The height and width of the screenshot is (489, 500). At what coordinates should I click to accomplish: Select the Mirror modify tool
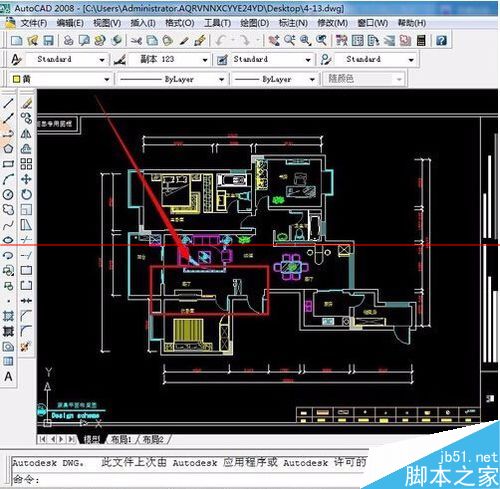point(26,133)
